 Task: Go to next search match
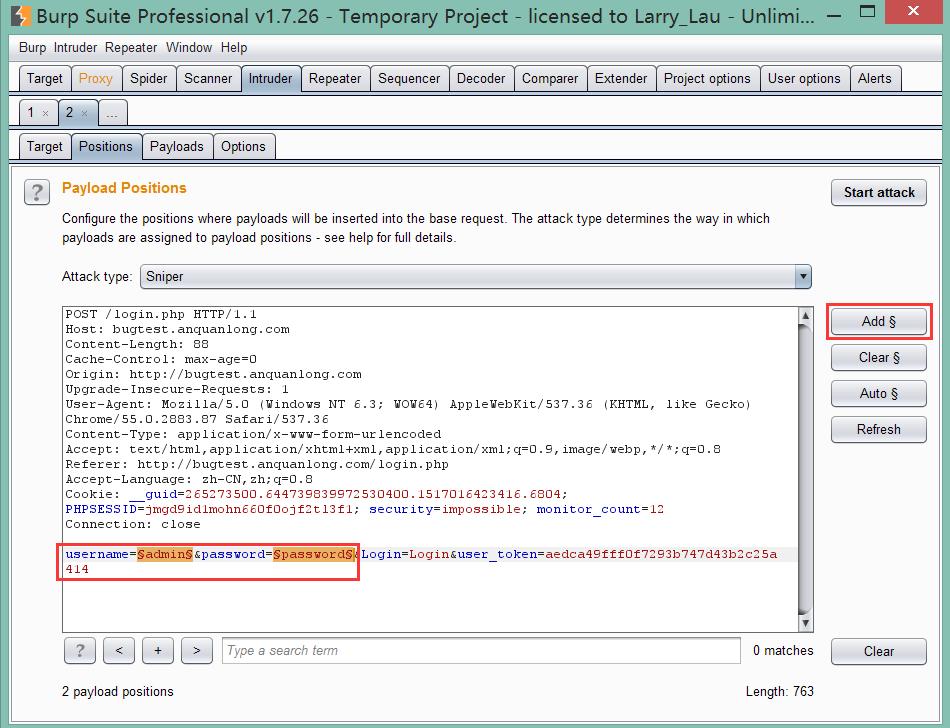pyautogui.click(x=197, y=650)
